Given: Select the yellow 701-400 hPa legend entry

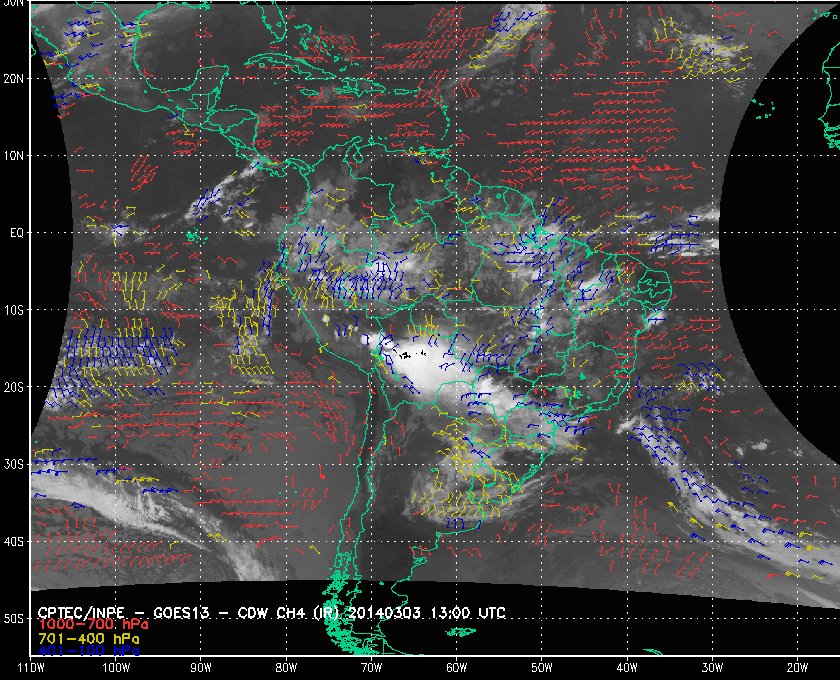Looking at the screenshot, I should [x=89, y=639].
